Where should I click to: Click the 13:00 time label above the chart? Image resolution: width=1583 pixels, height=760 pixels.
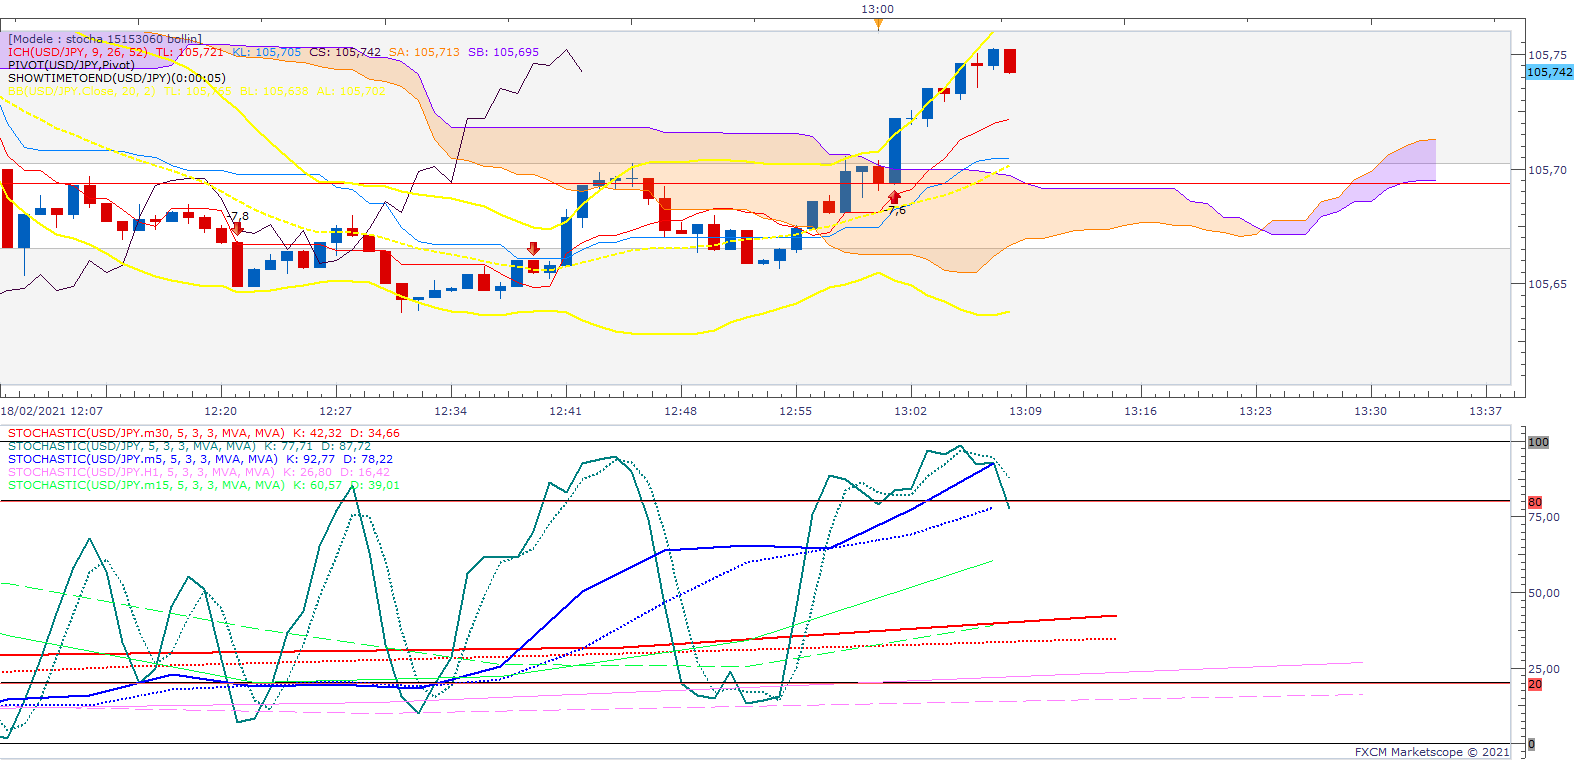878,9
